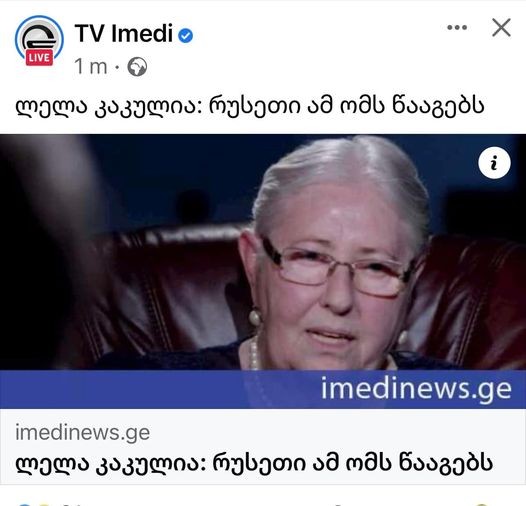Open the TV Imedi profile avatar
This screenshot has height=506, width=526.
[39, 40]
